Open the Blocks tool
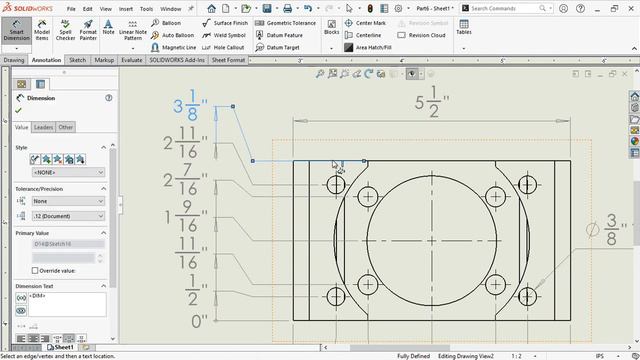 coord(331,27)
